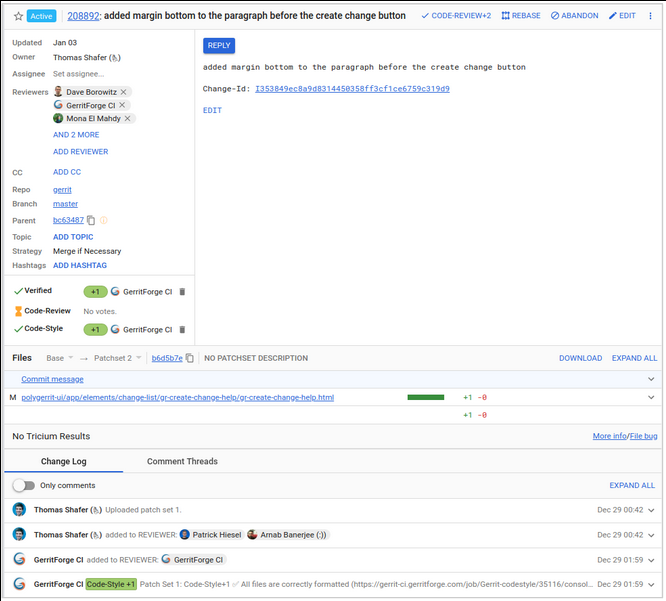Image resolution: width=666 pixels, height=601 pixels.
Task: Click Dave Borowitz reviewer avatar
Action: tap(58, 91)
